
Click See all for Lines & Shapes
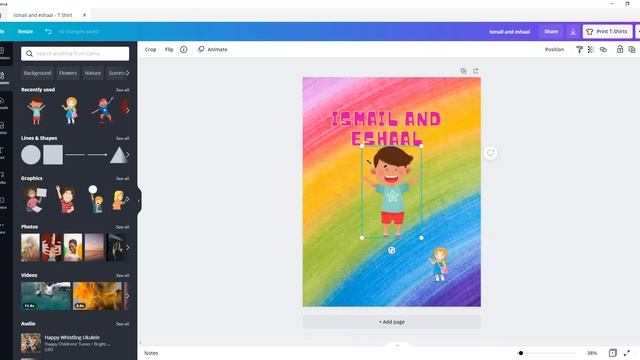122,138
